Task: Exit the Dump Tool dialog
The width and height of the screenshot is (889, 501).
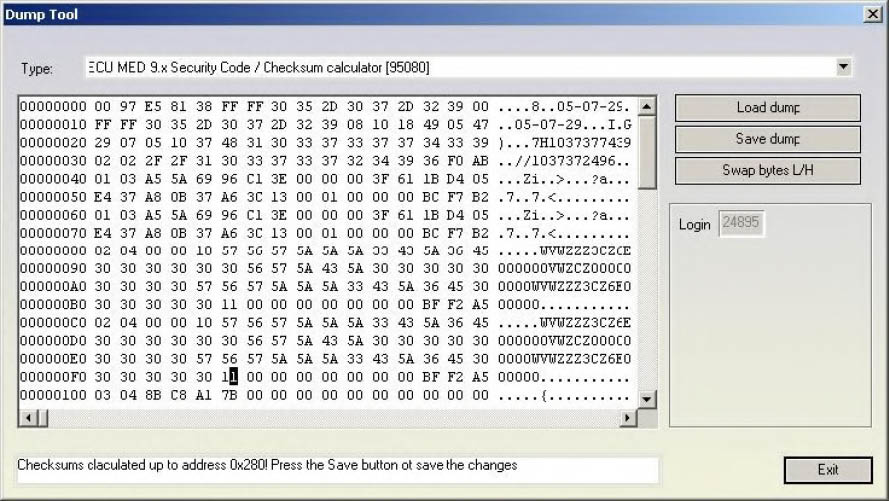Action: click(827, 469)
